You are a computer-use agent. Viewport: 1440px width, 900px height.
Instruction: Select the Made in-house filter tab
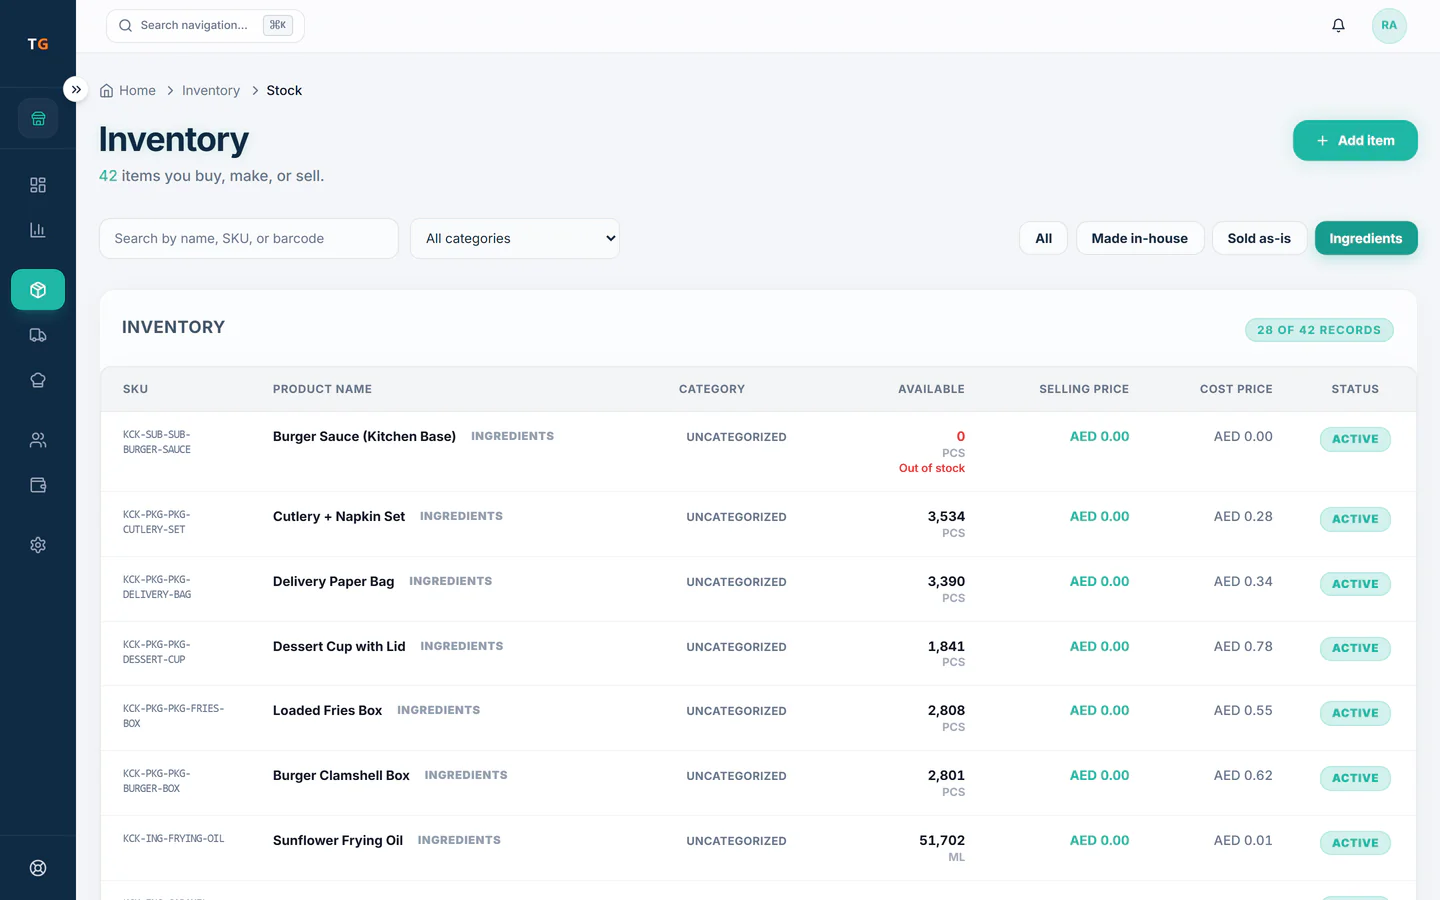1140,239
